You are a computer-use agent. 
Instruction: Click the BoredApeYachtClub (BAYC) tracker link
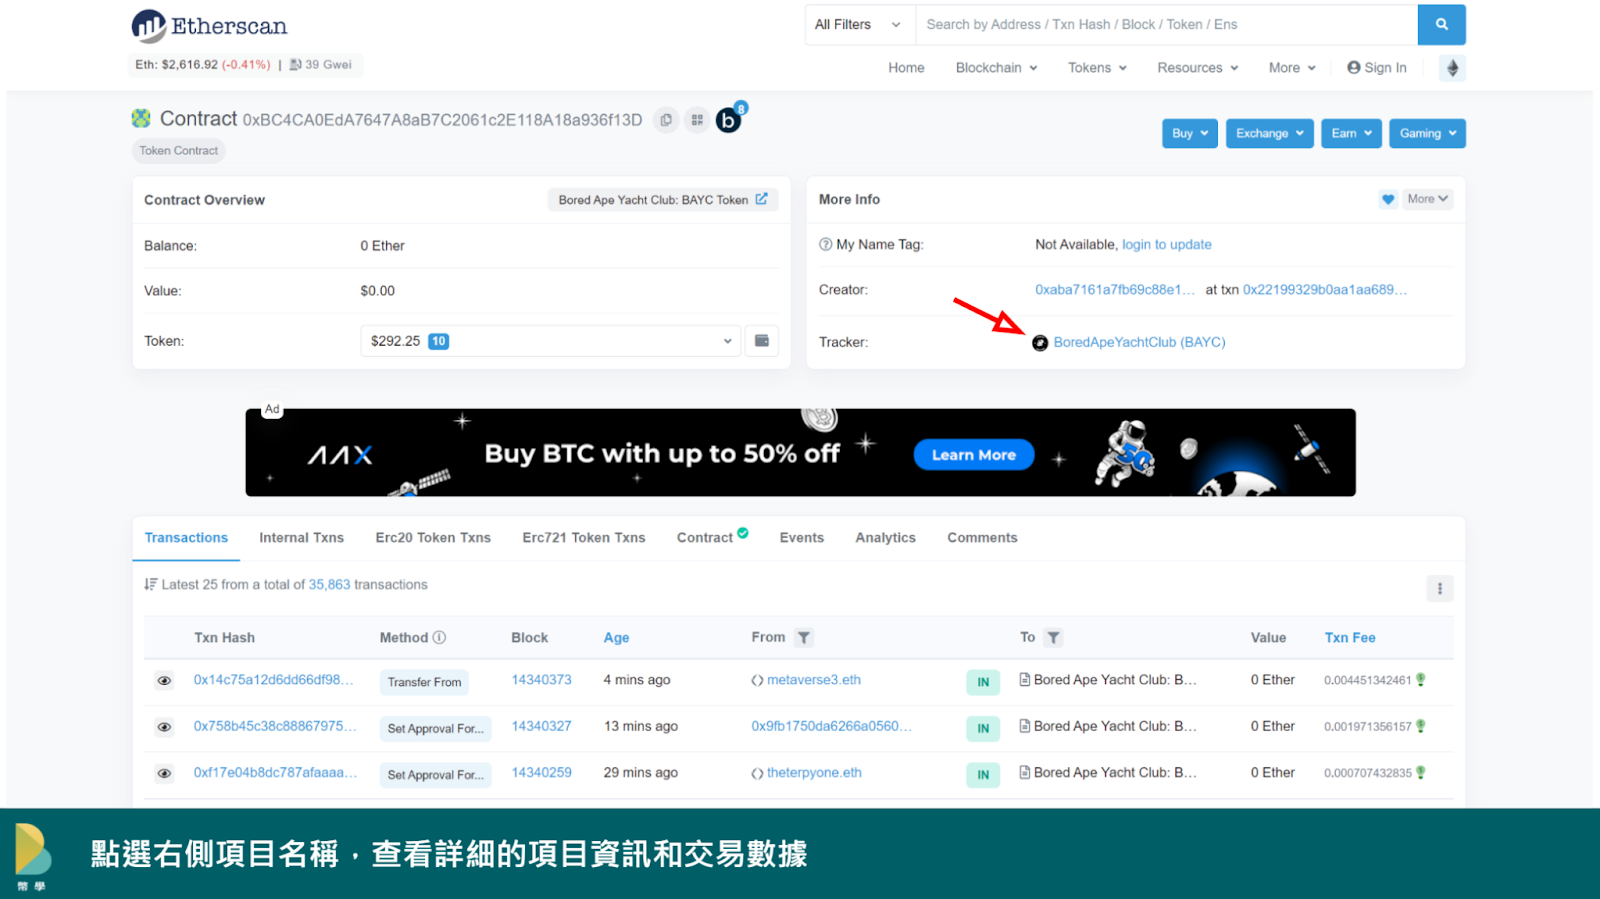click(1139, 343)
